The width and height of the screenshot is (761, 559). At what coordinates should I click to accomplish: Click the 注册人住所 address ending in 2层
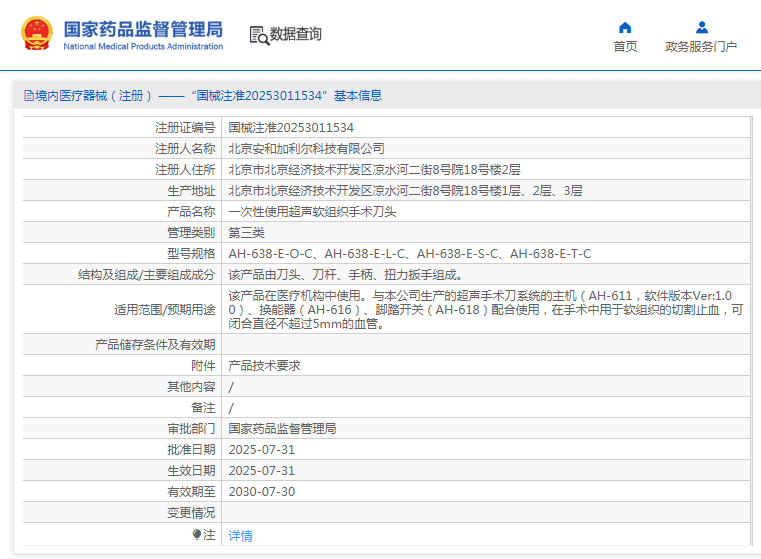[x=374, y=170]
